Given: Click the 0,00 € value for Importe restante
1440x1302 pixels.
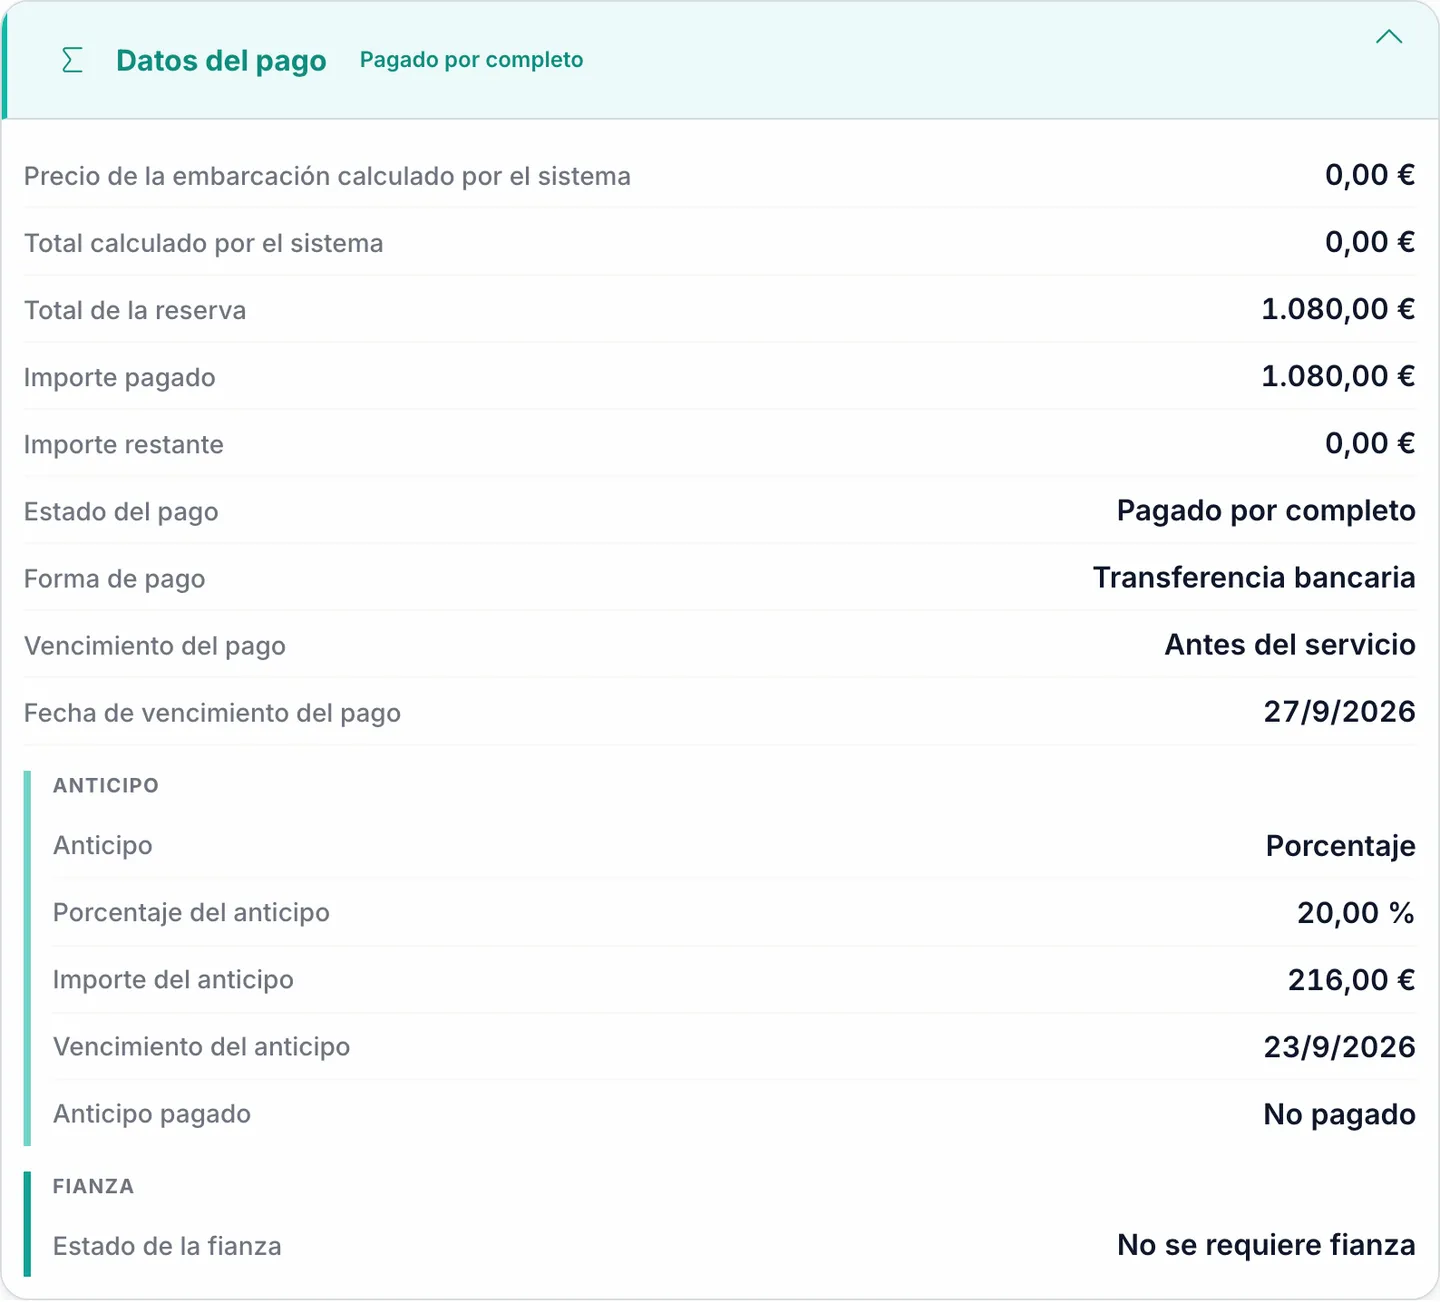Looking at the screenshot, I should (x=1370, y=443).
